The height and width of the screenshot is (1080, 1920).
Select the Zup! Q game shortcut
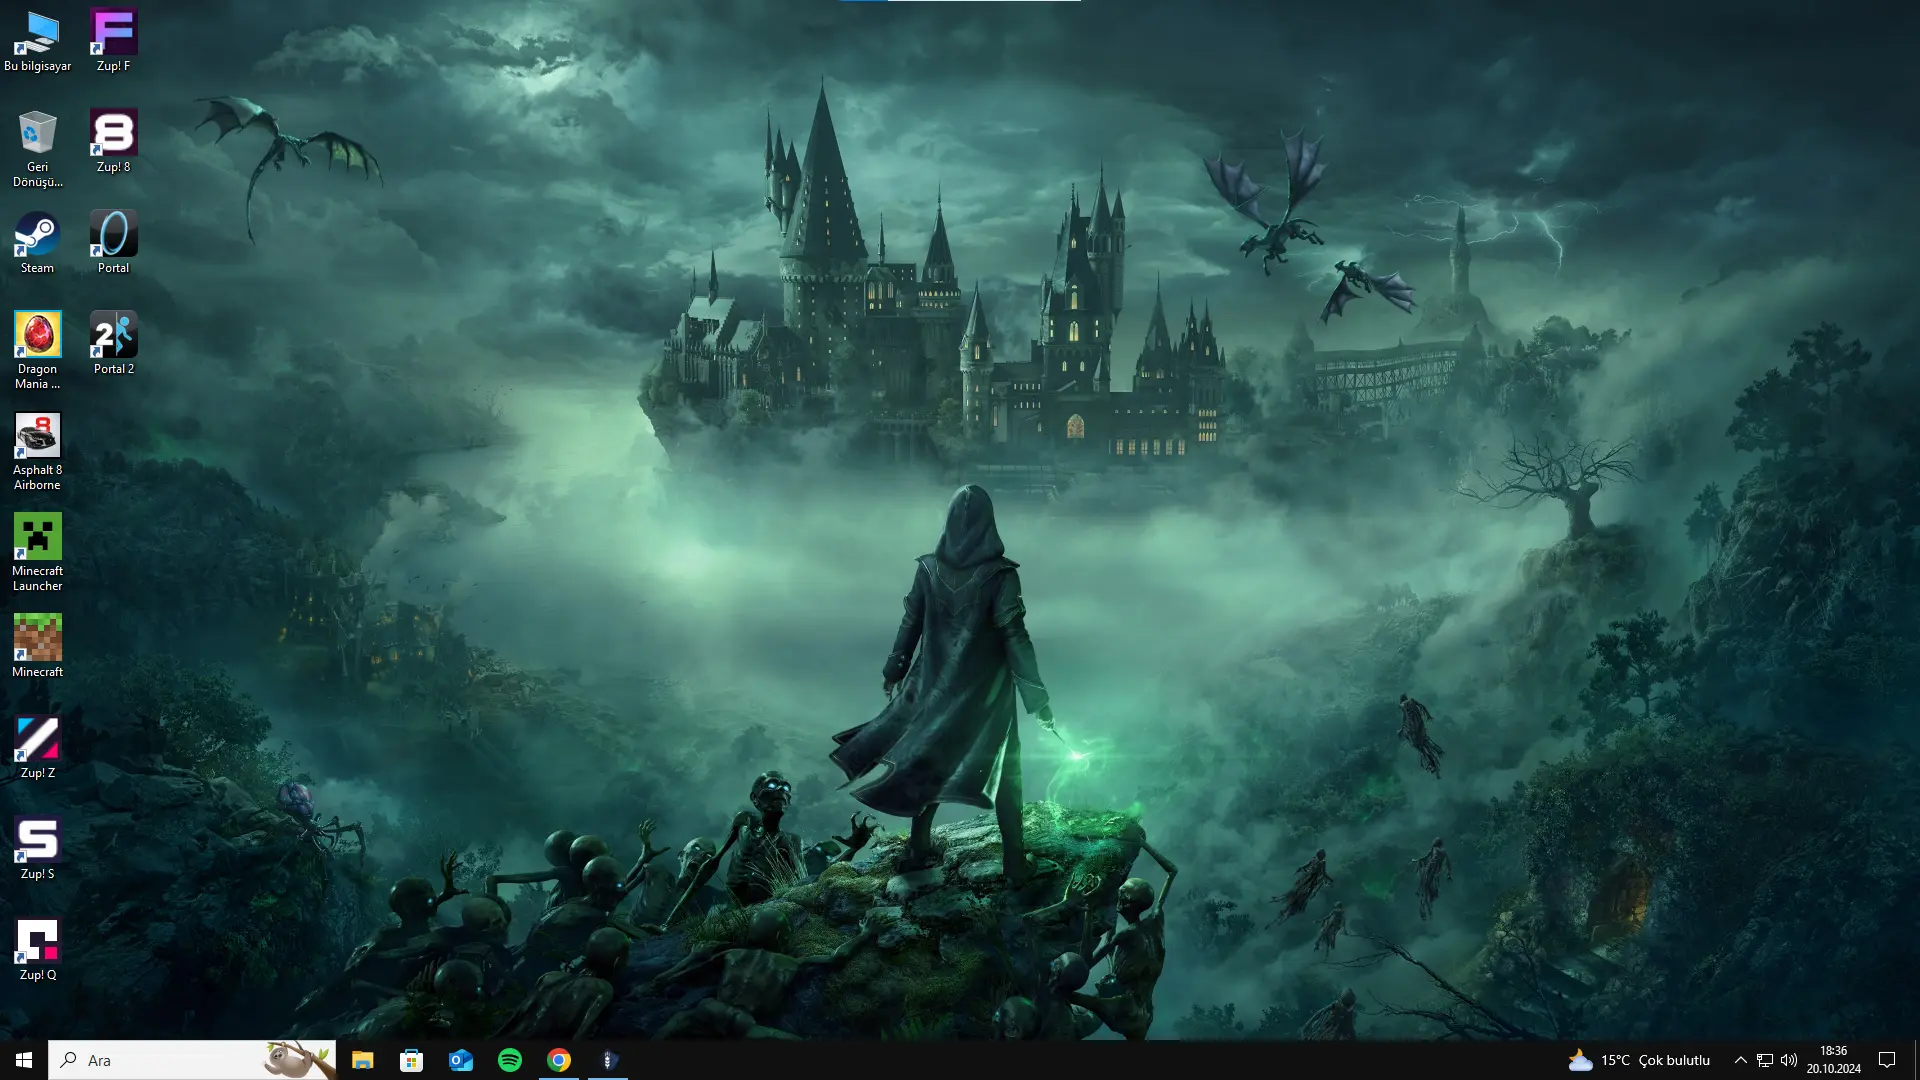pos(37,950)
